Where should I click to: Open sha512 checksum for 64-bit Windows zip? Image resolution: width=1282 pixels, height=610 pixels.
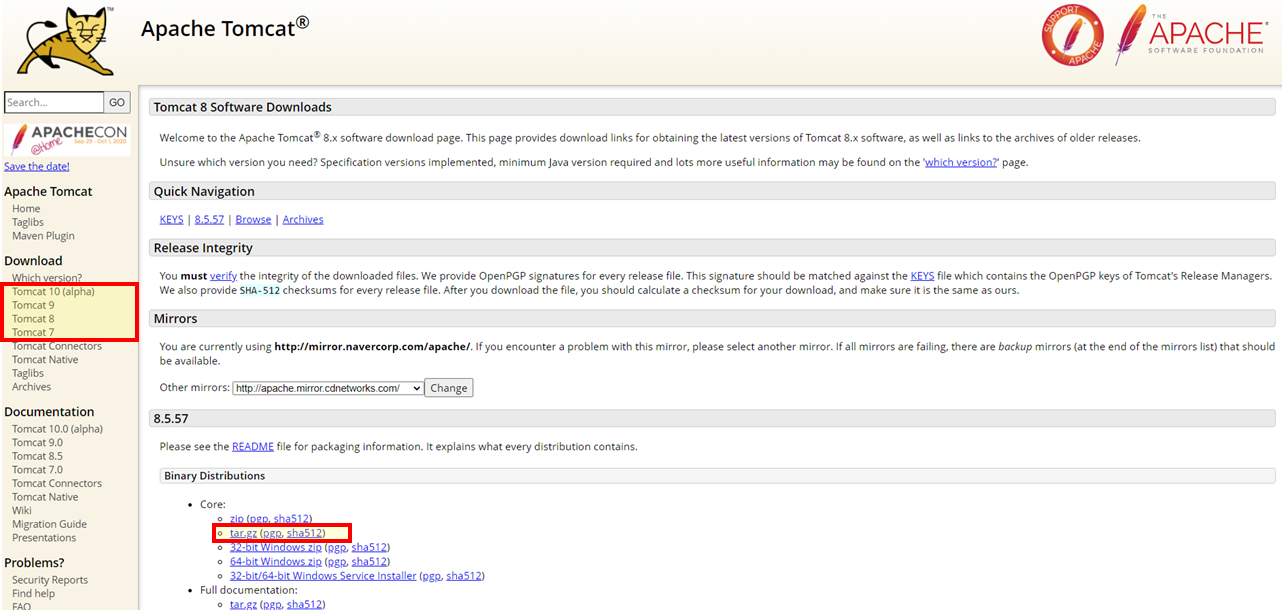click(369, 562)
